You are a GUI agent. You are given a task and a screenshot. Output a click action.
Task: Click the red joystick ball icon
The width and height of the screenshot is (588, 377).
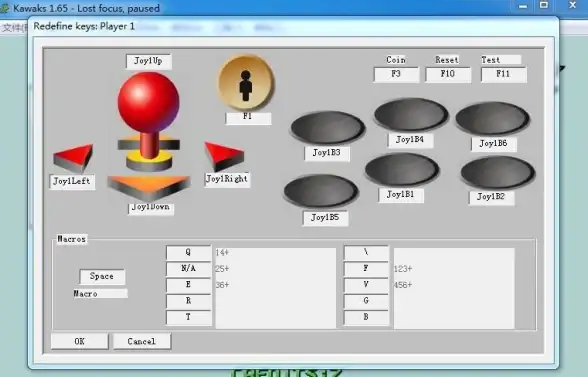point(148,102)
